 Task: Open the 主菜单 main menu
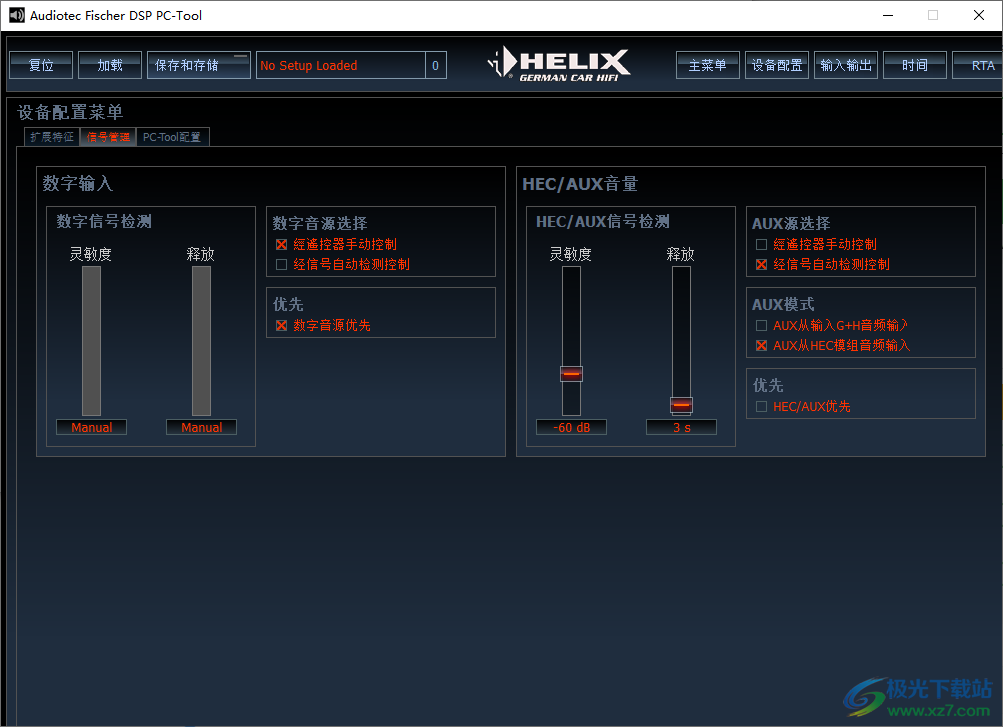[x=707, y=64]
